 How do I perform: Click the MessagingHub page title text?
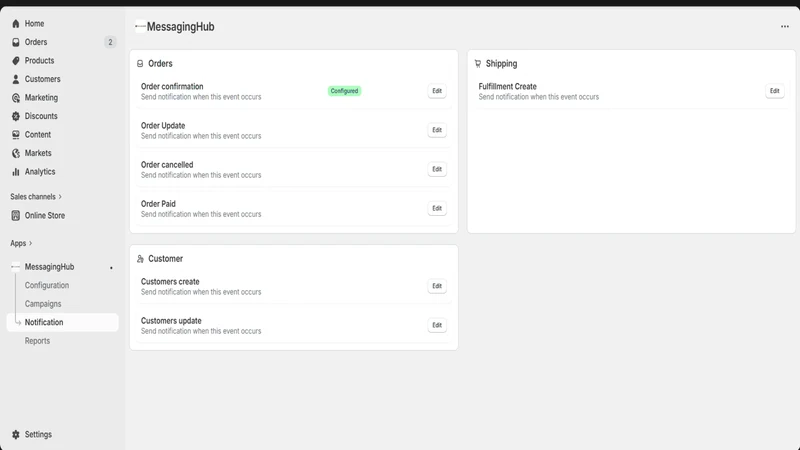coord(181,27)
